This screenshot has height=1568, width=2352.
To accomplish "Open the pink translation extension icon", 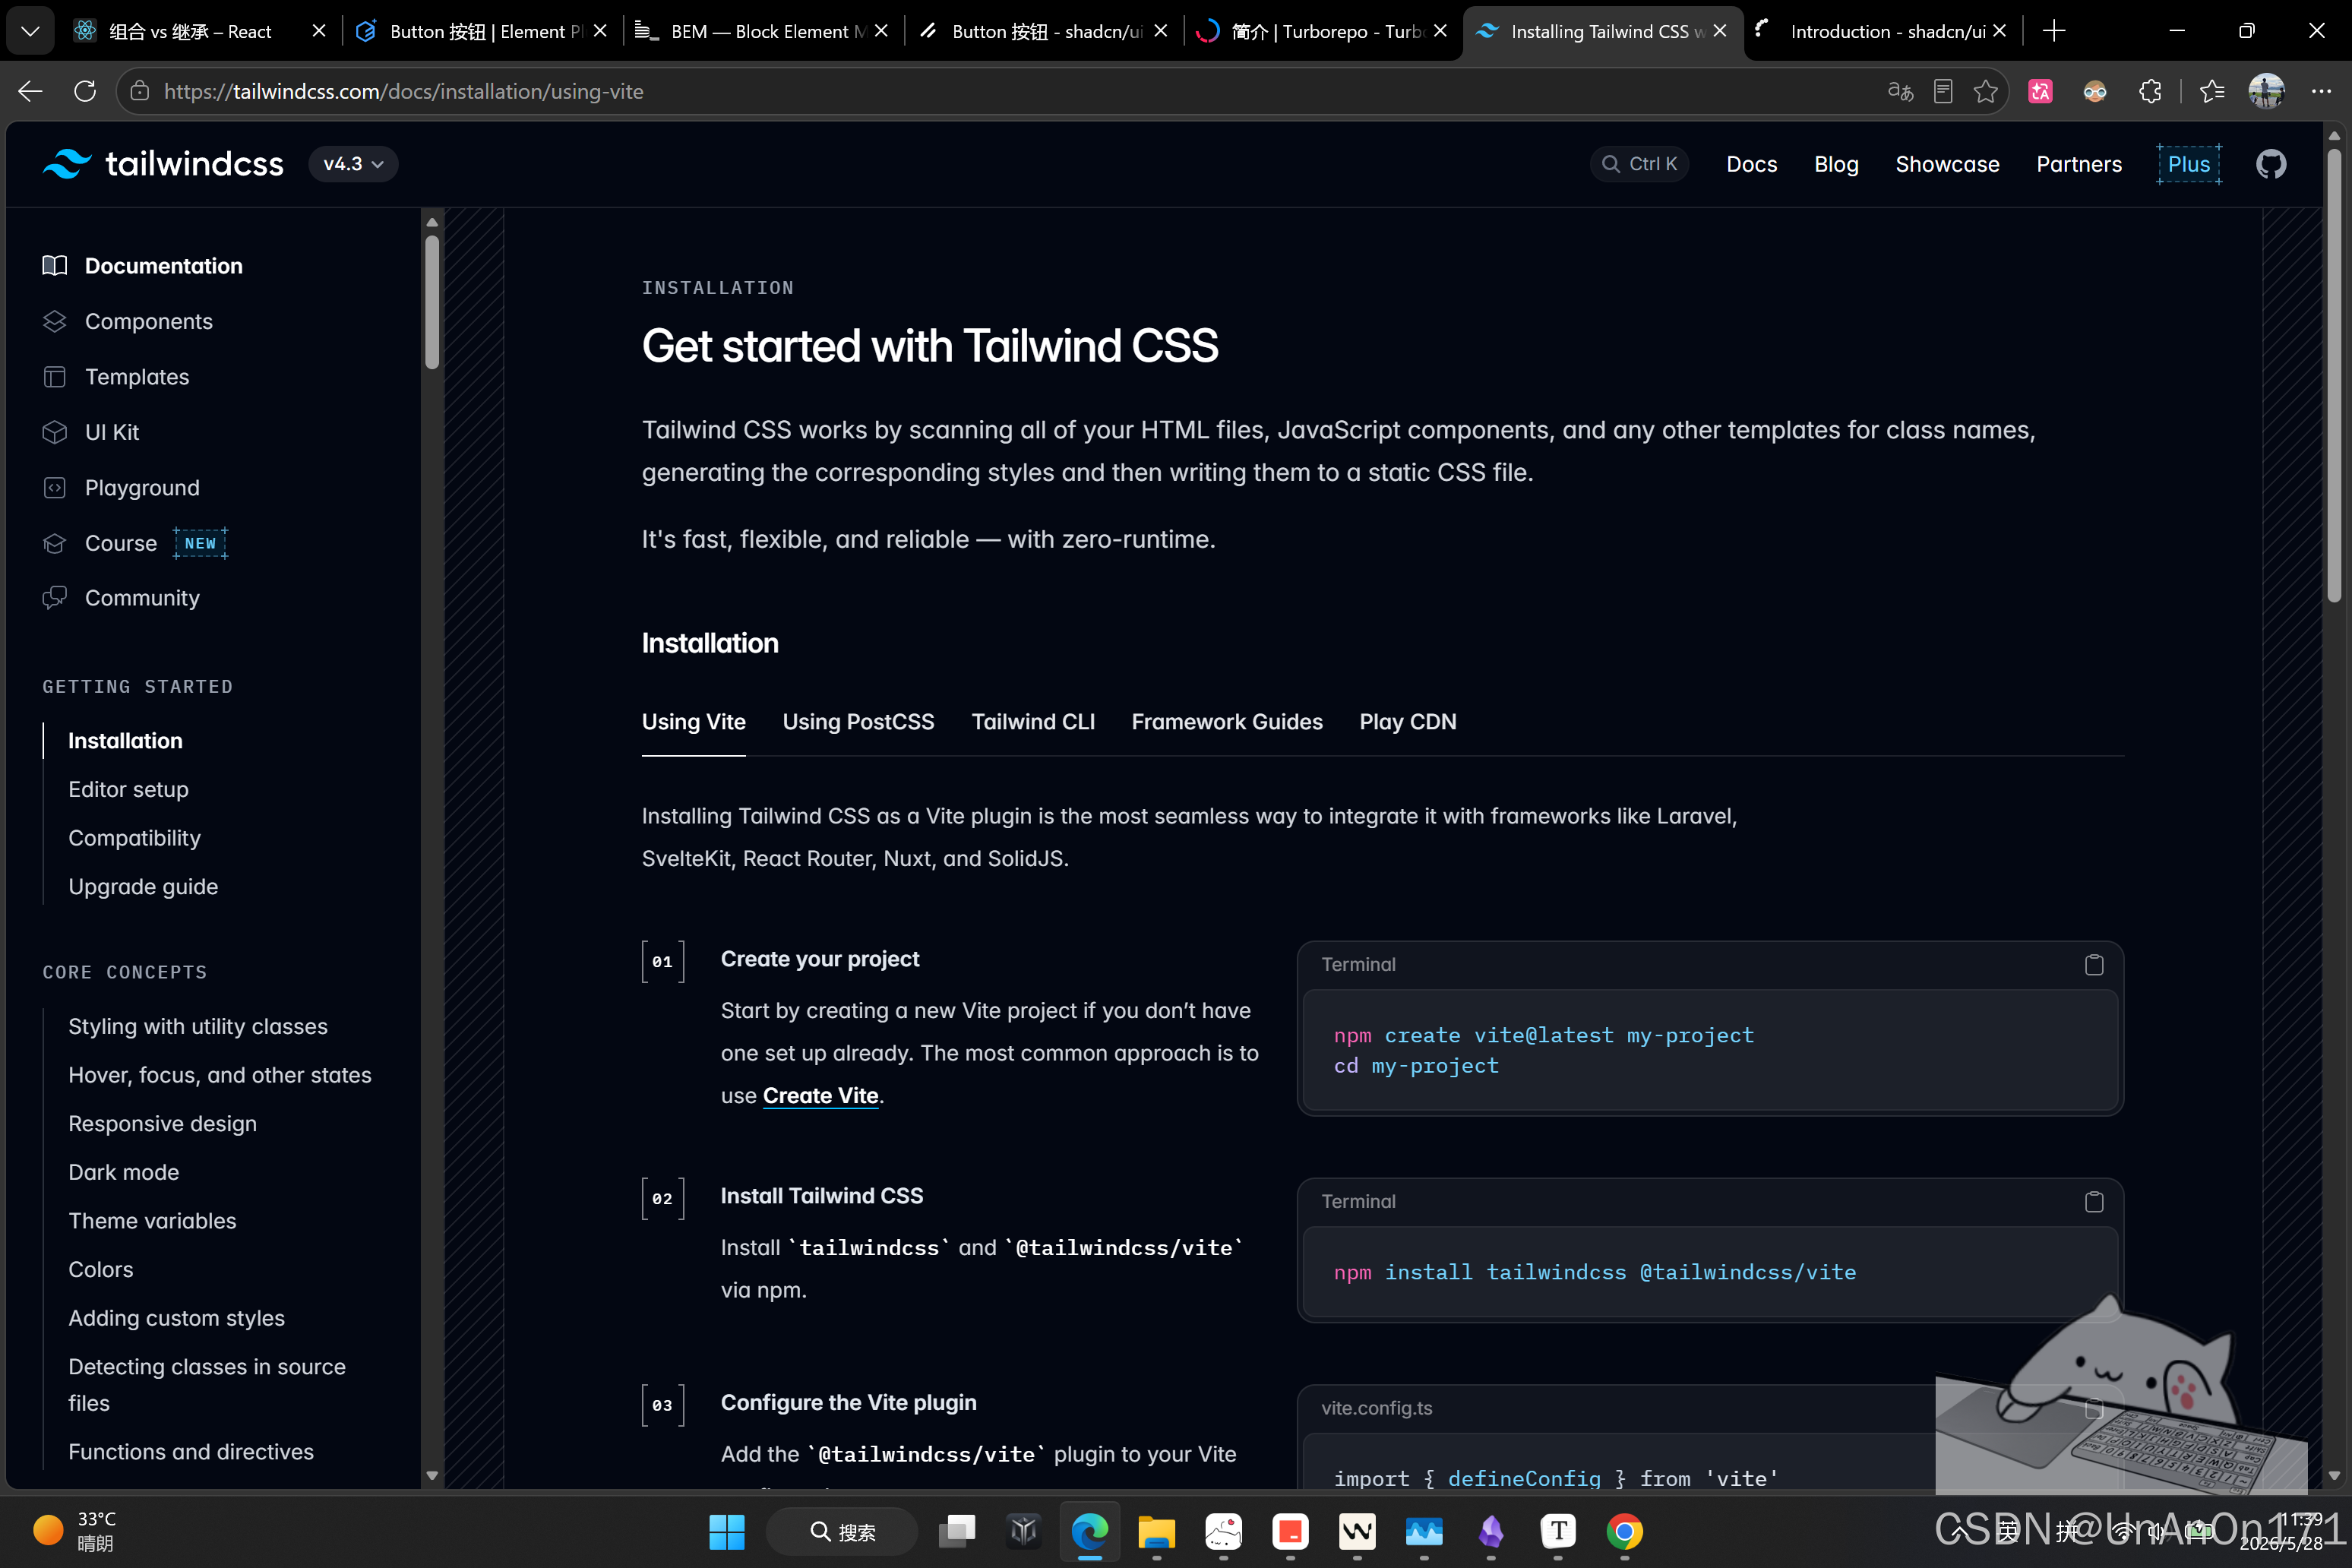I will 2040,91.
